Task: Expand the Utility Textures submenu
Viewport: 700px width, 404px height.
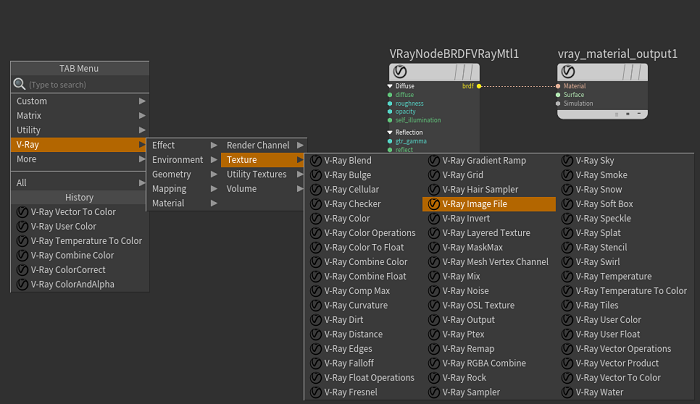Action: 261,175
